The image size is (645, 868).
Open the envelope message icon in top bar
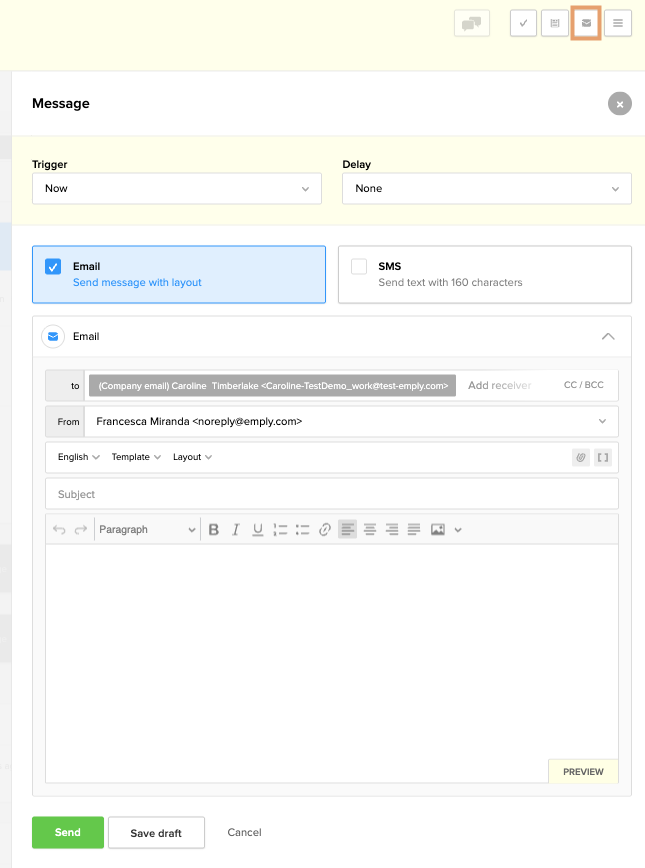(x=586, y=23)
